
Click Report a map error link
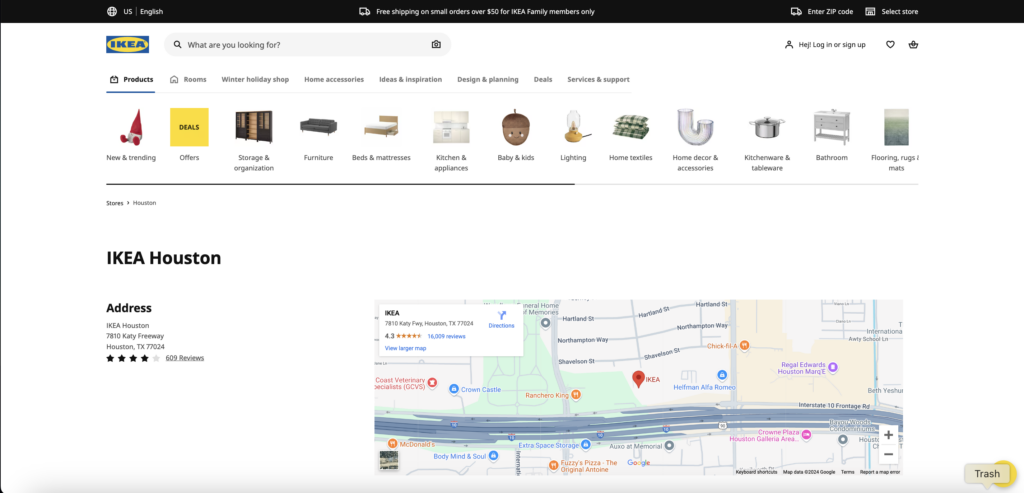(x=880, y=471)
